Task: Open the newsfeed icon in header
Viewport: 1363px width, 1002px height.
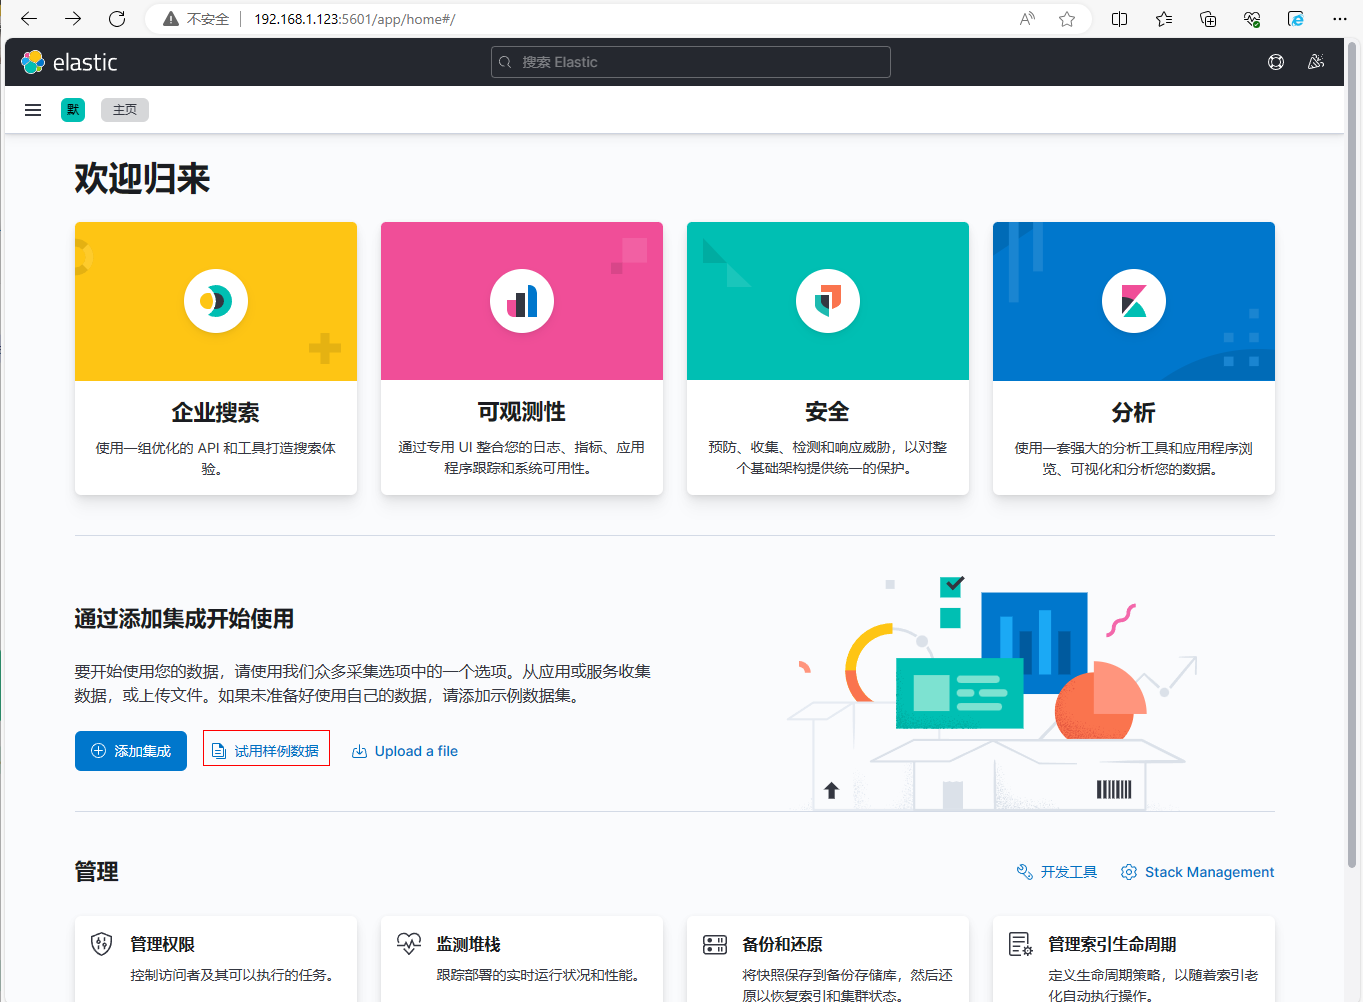Action: [1316, 62]
